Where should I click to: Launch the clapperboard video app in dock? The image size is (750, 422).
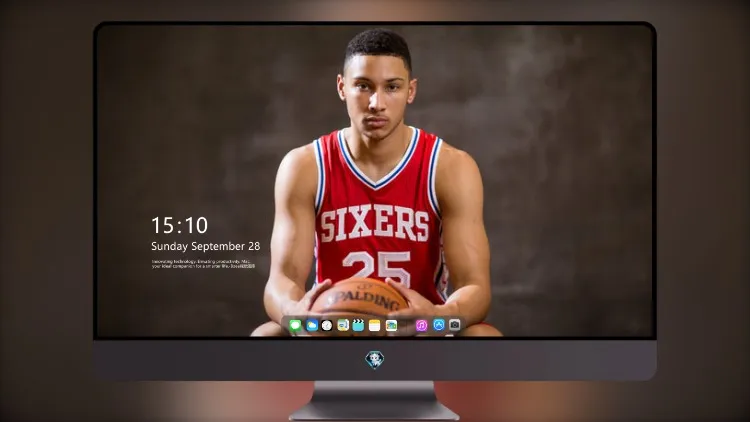358,325
